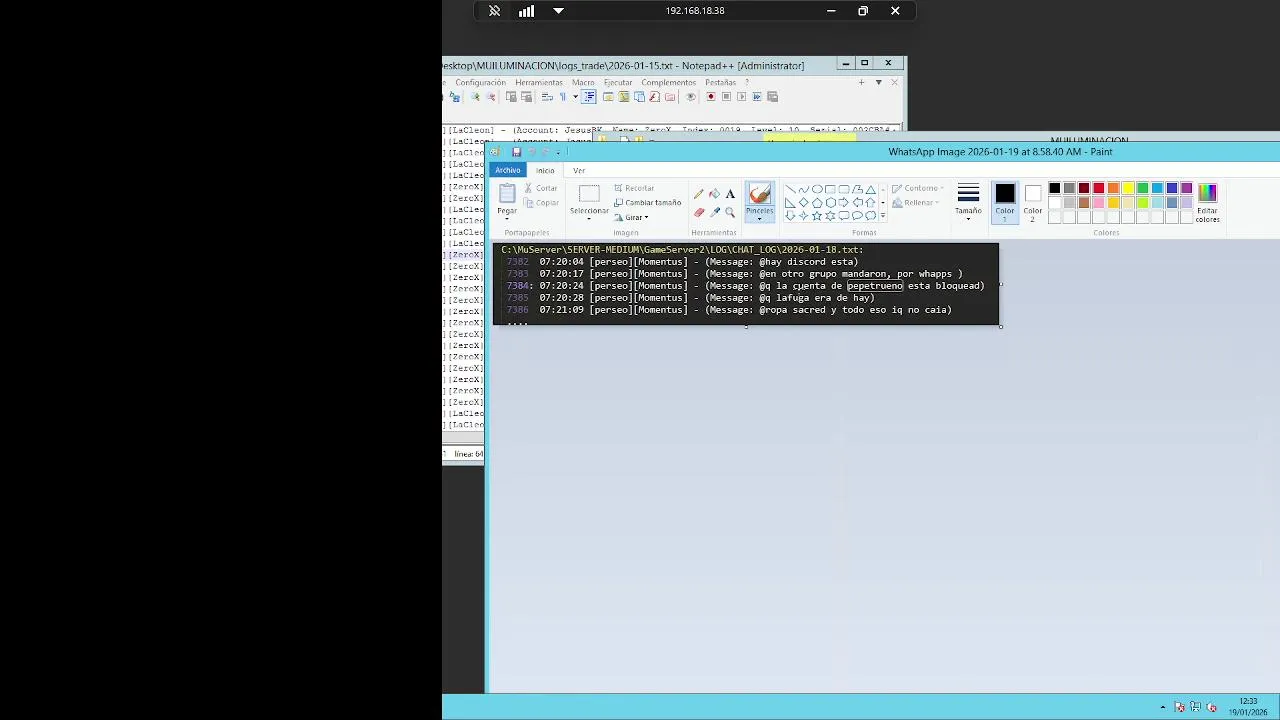Choose the pentagon shape in Formas gallery
The height and width of the screenshot is (720, 1280).
[817, 202]
